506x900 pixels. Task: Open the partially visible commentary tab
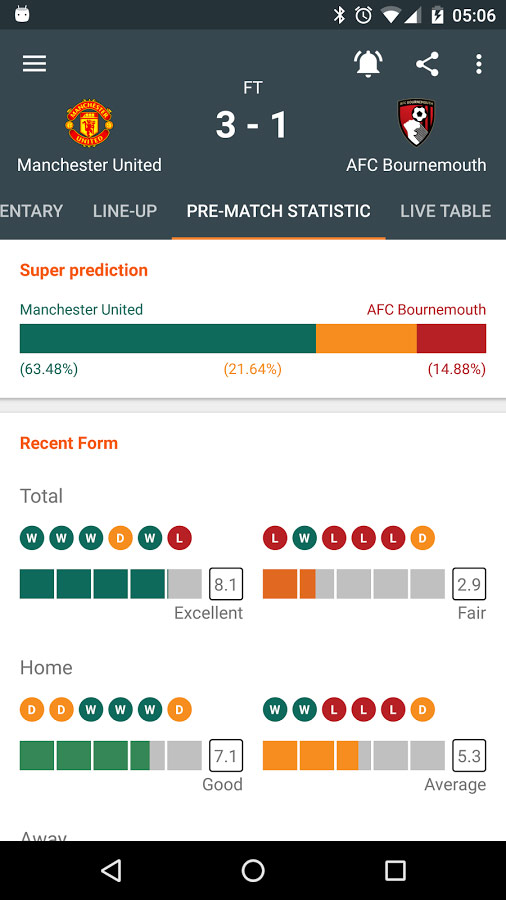32,211
